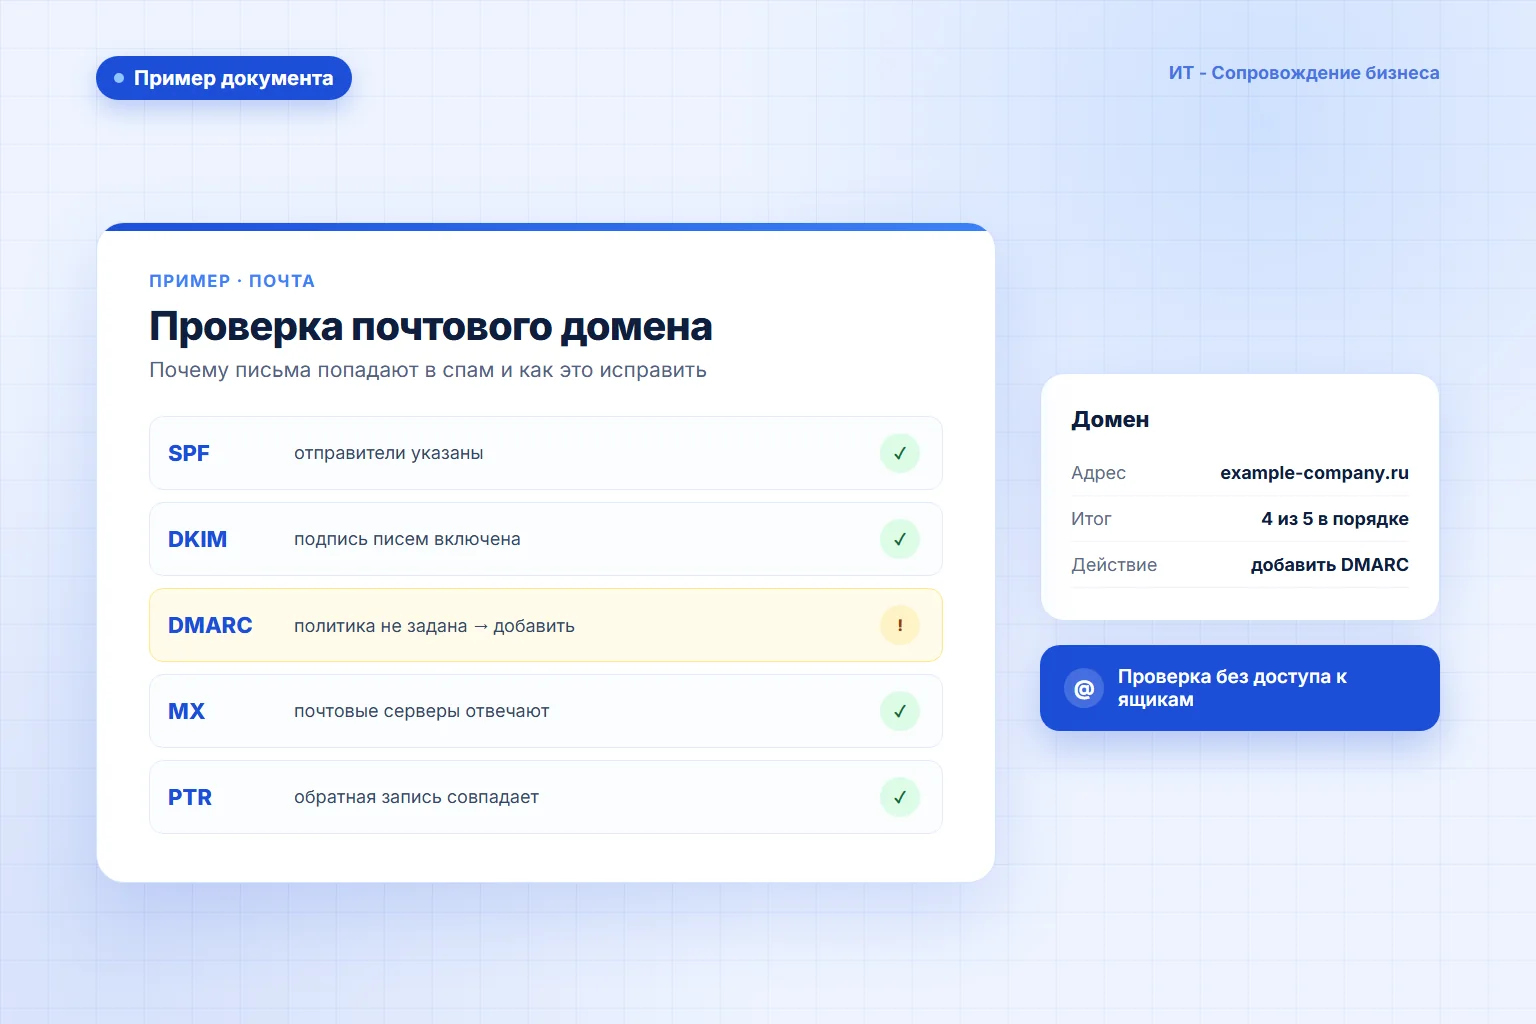Open the "ИТ - Сопровождение бизнеса" link
Image resolution: width=1536 pixels, height=1024 pixels.
coord(1304,73)
